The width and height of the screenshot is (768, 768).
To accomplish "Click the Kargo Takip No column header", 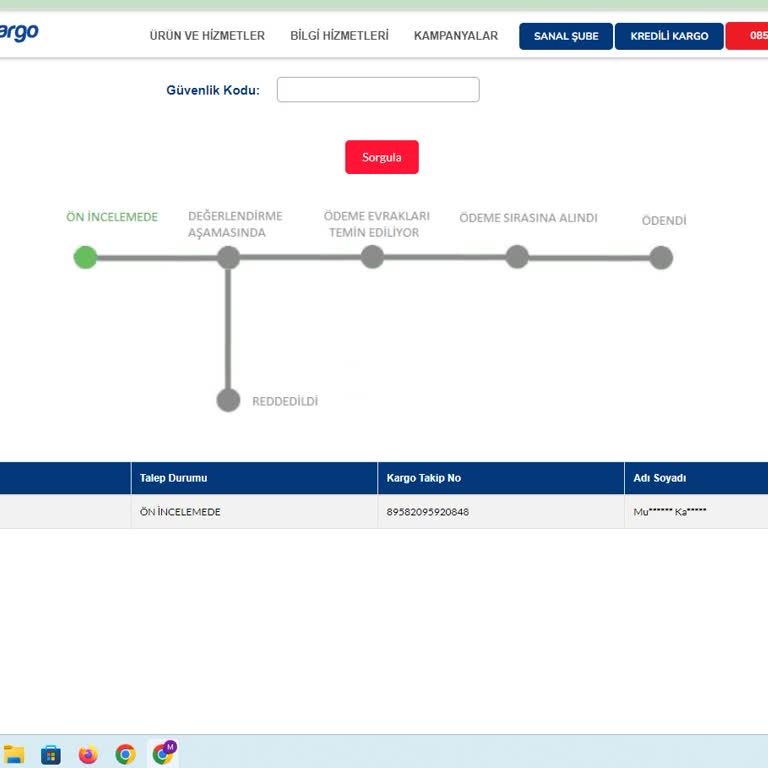I will click(501, 478).
